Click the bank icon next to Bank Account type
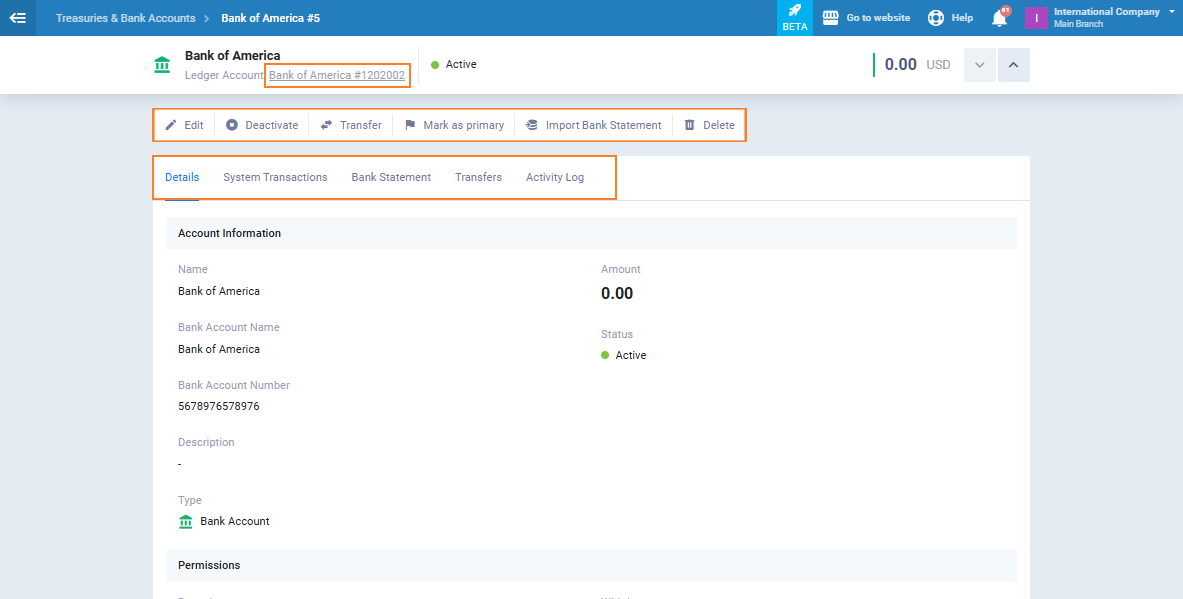Image resolution: width=1183 pixels, height=599 pixels. [x=186, y=521]
